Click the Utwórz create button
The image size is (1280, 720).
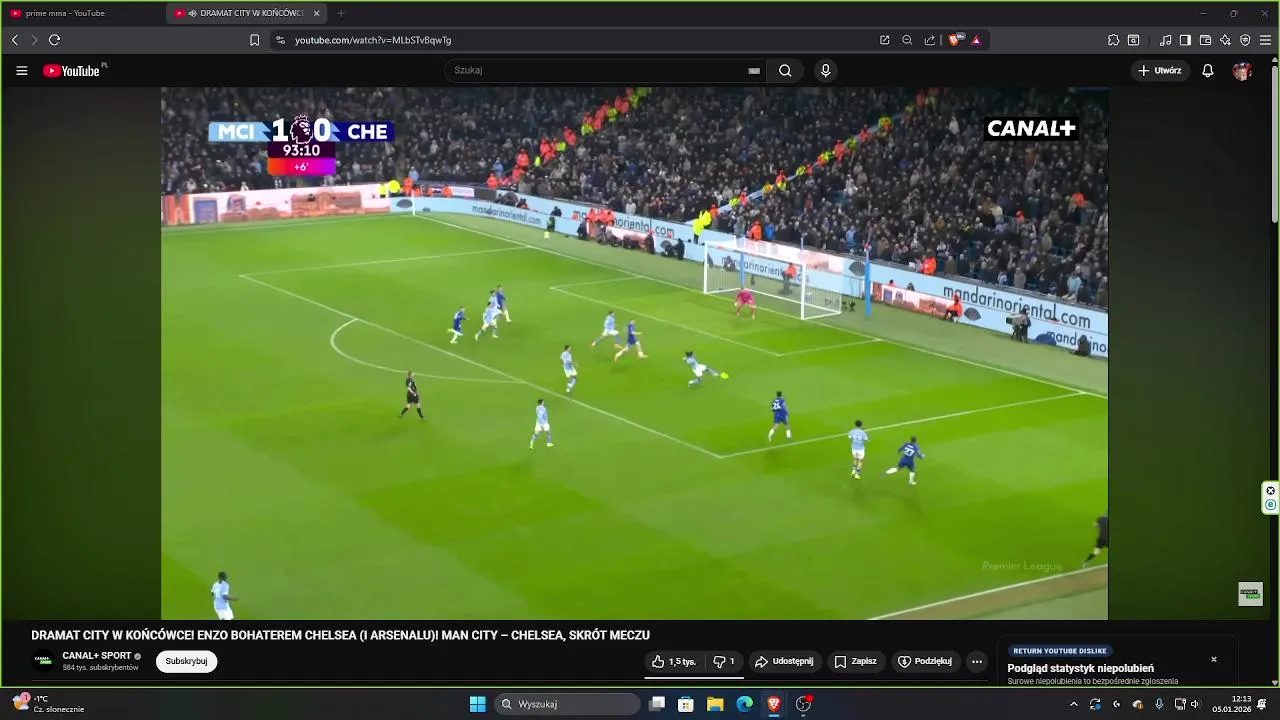(1160, 71)
